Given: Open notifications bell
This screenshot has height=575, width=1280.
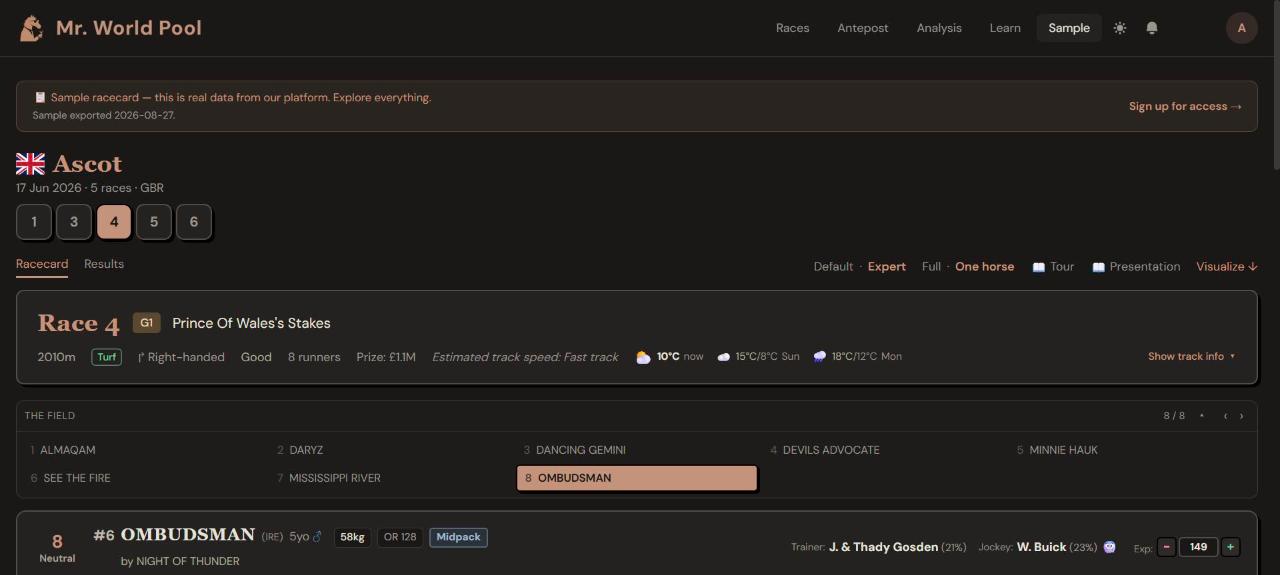Looking at the screenshot, I should [1152, 28].
